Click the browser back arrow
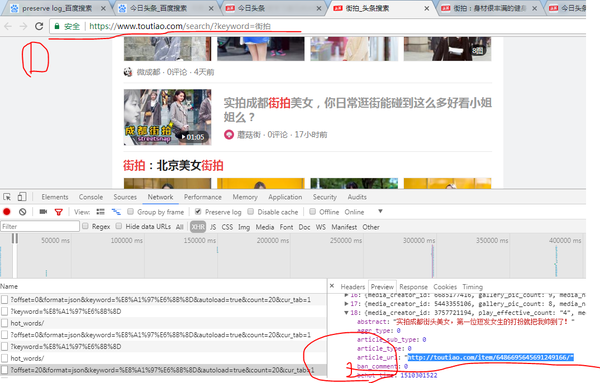Image resolution: width=600 pixels, height=383 pixels. pos(8,26)
